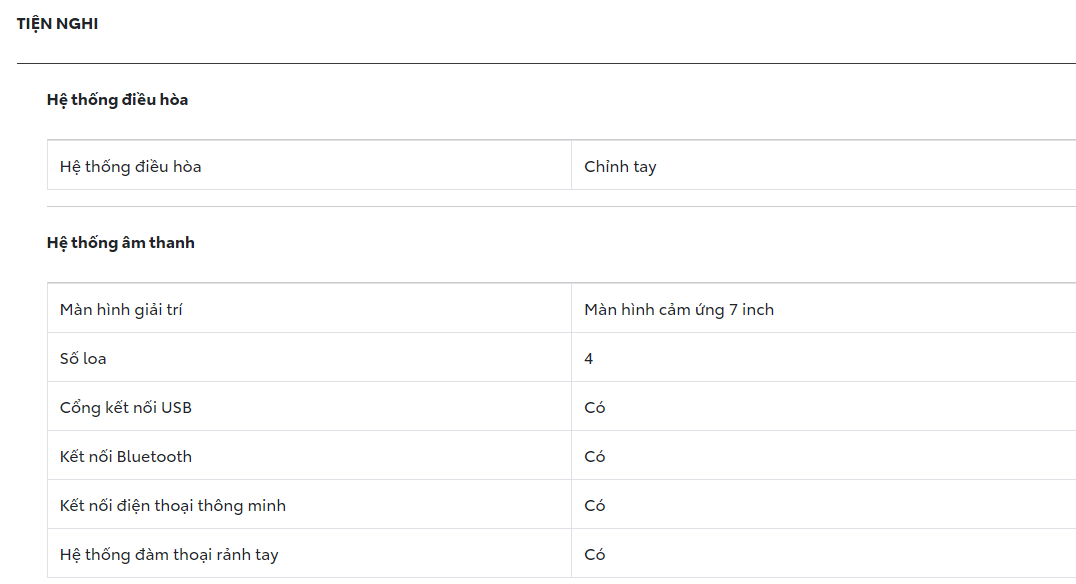Click Kết nối điện thoại thông minh label
This screenshot has width=1076, height=584.
172,505
